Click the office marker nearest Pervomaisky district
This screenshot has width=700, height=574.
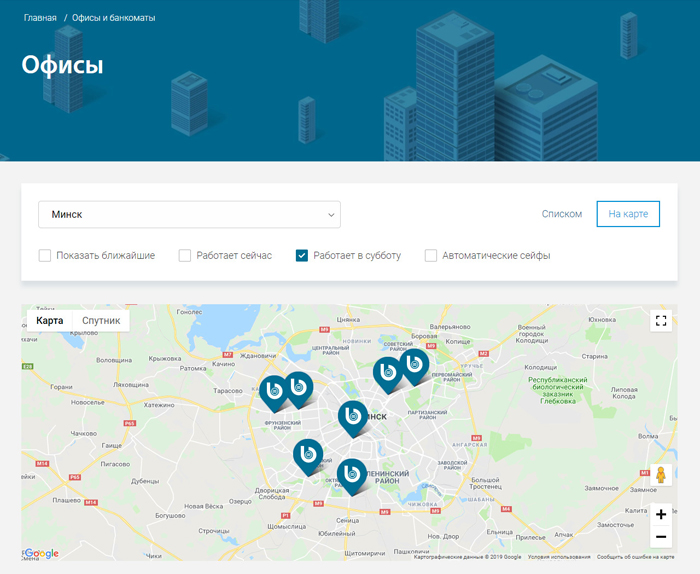click(x=414, y=364)
